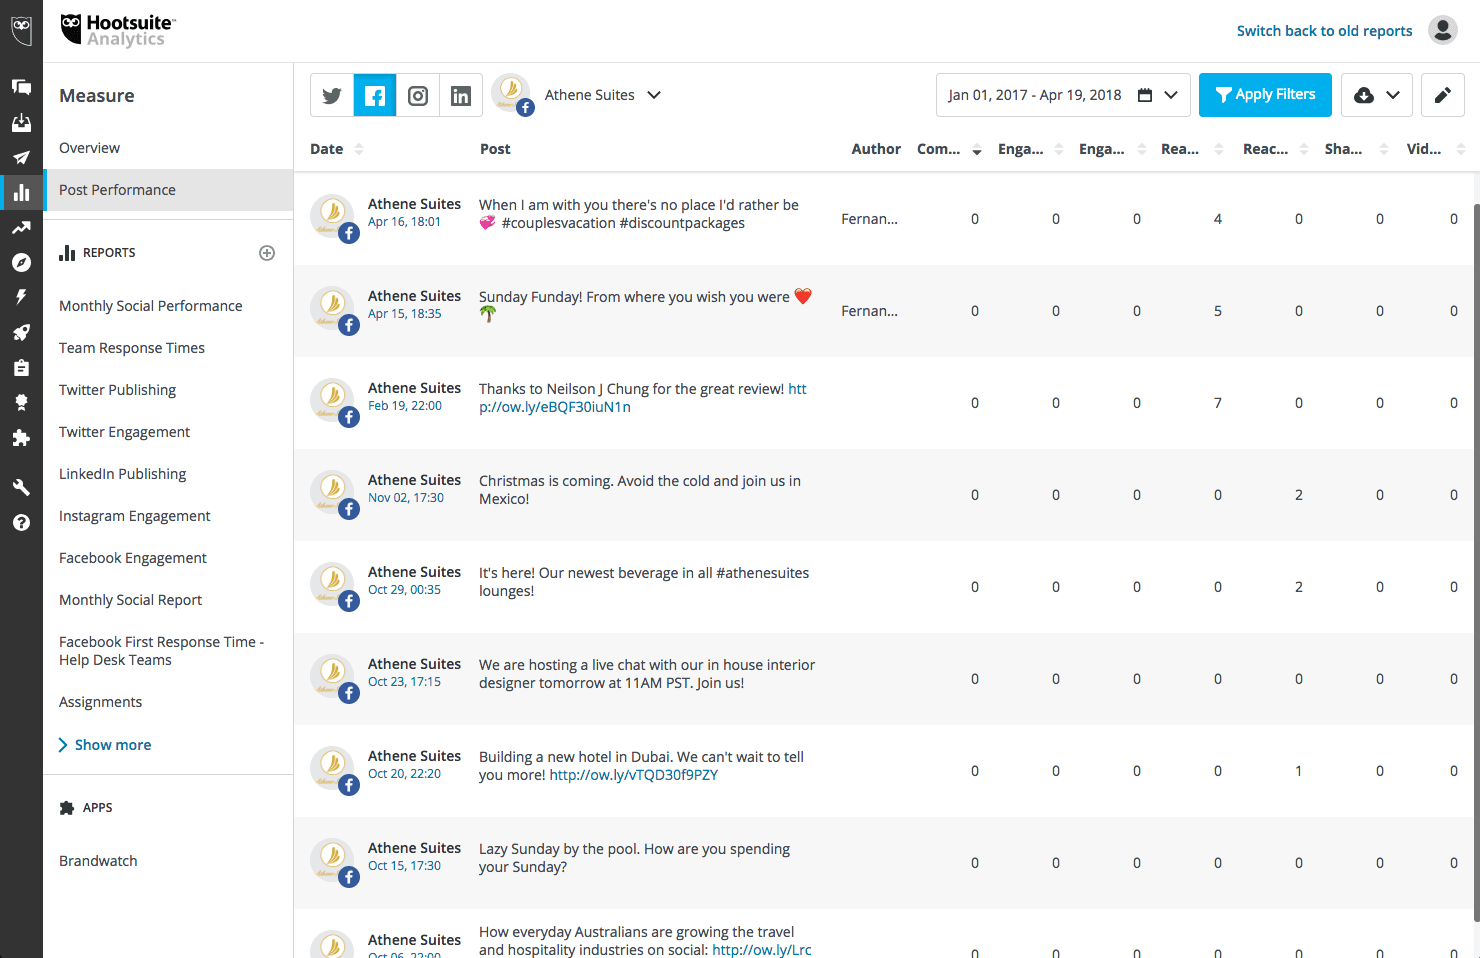Select the Twitter network filter icon
The width and height of the screenshot is (1480, 958).
pyautogui.click(x=332, y=96)
